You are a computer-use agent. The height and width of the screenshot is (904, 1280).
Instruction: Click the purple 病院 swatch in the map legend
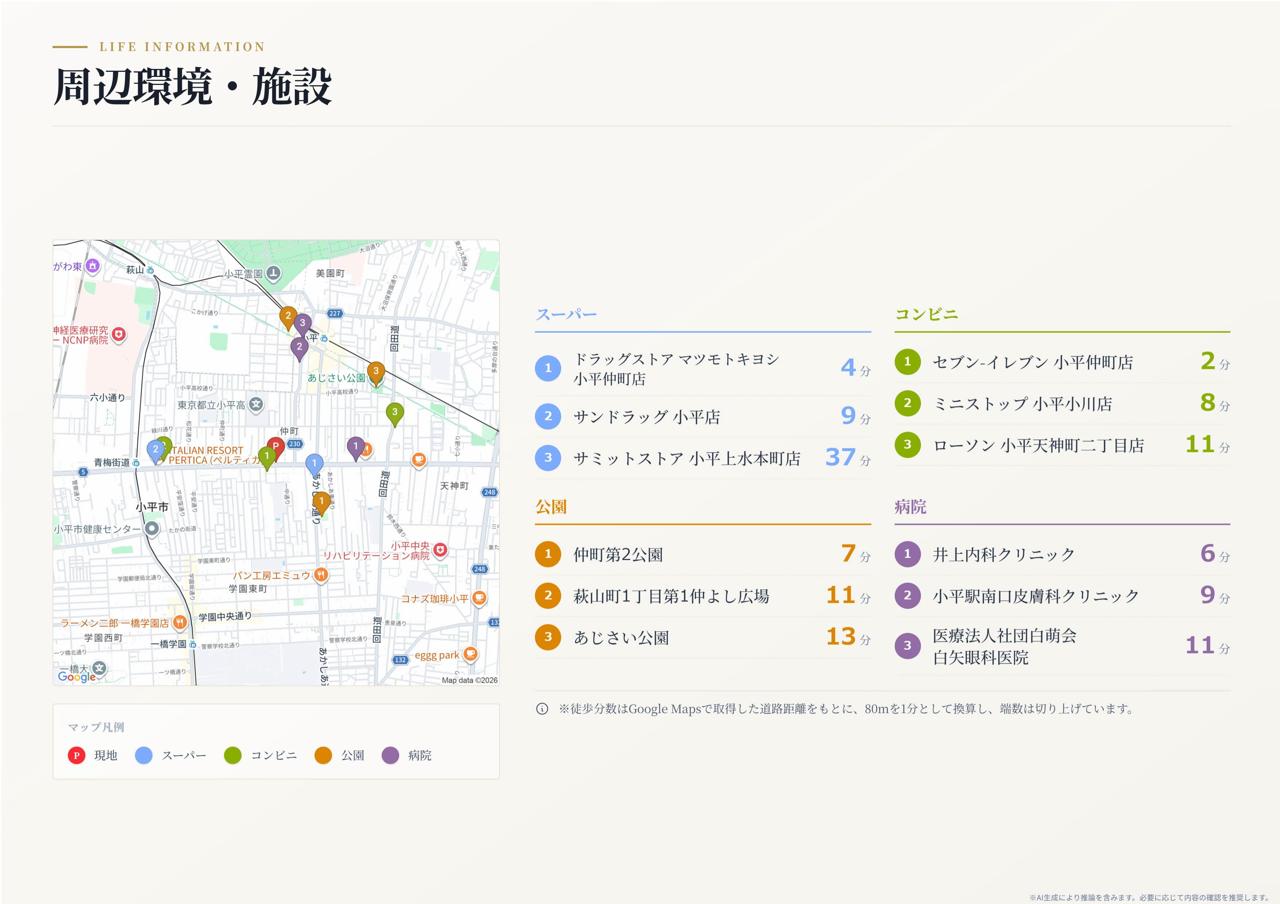click(x=390, y=755)
